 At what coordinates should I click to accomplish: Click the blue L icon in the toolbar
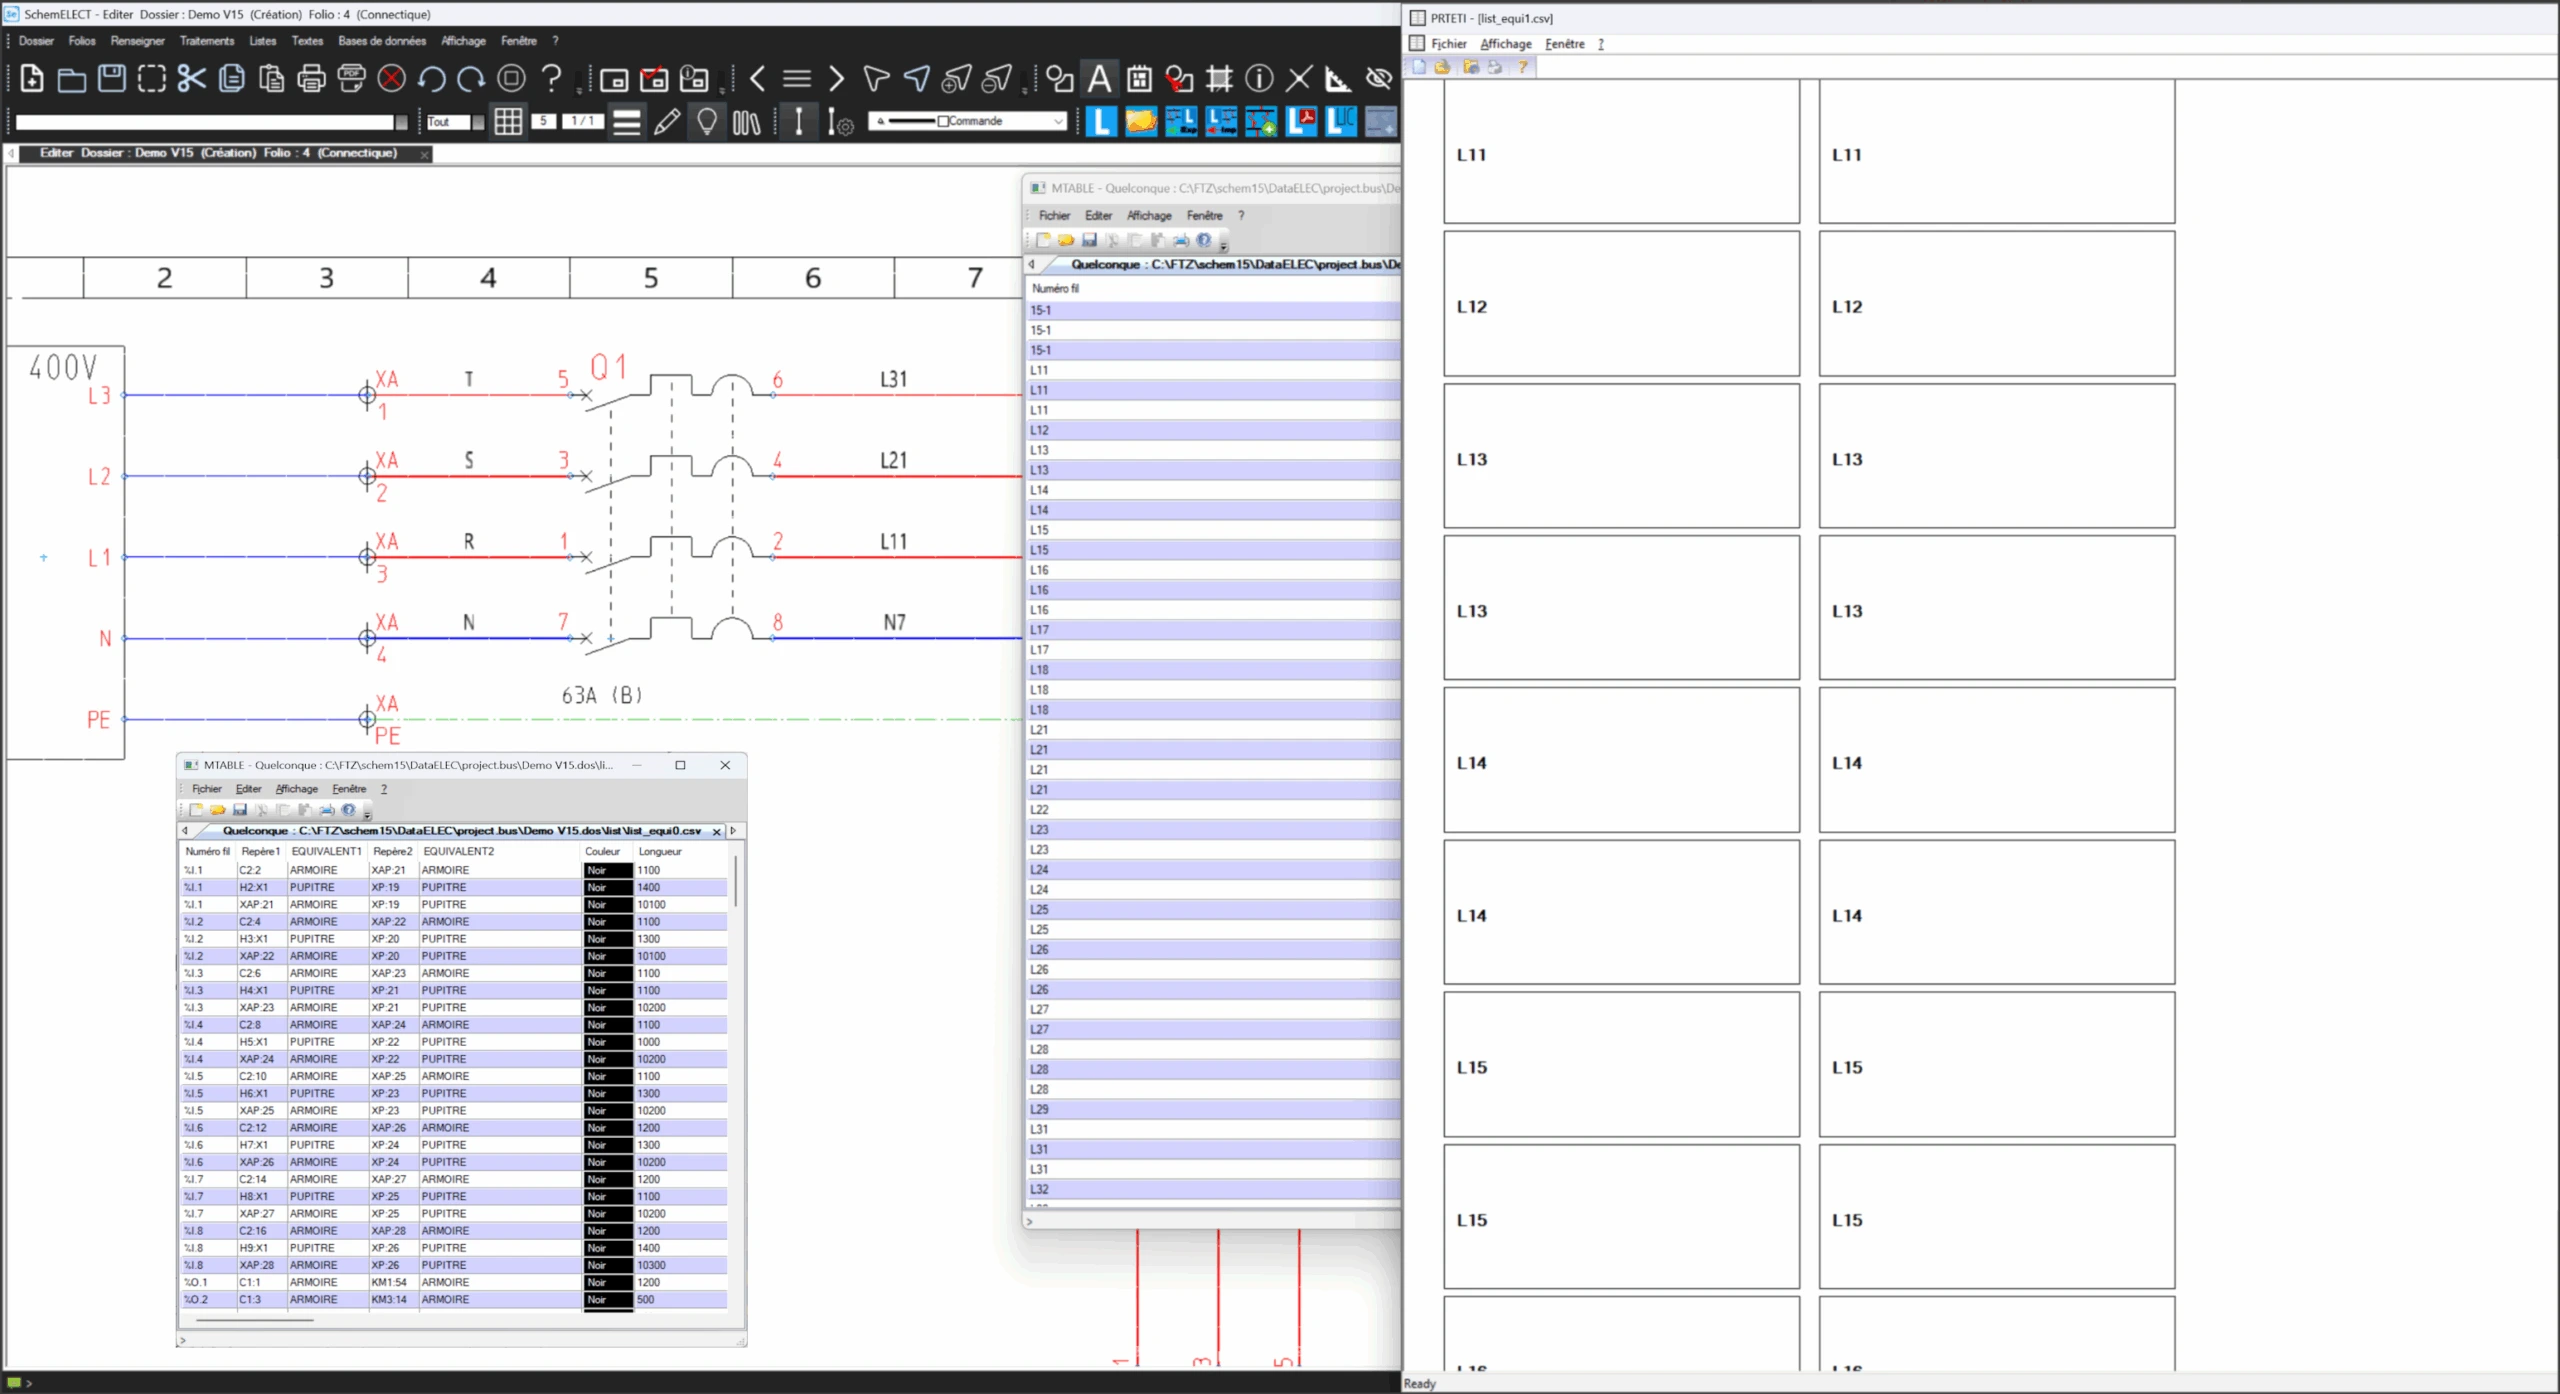[1101, 122]
